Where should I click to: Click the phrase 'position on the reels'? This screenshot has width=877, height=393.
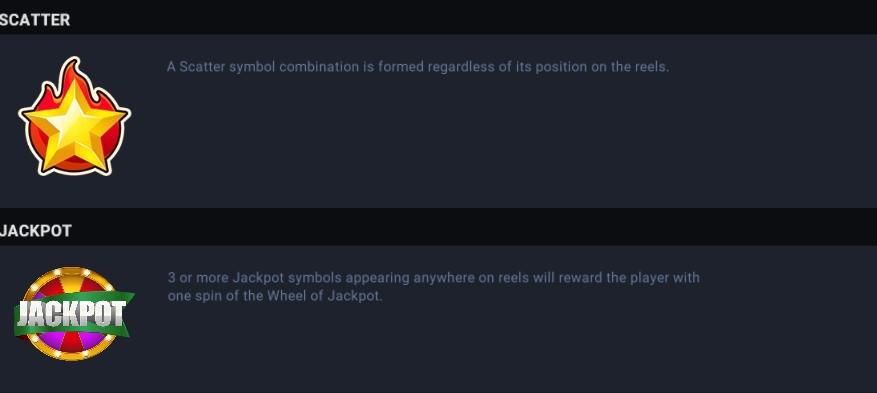tap(601, 67)
